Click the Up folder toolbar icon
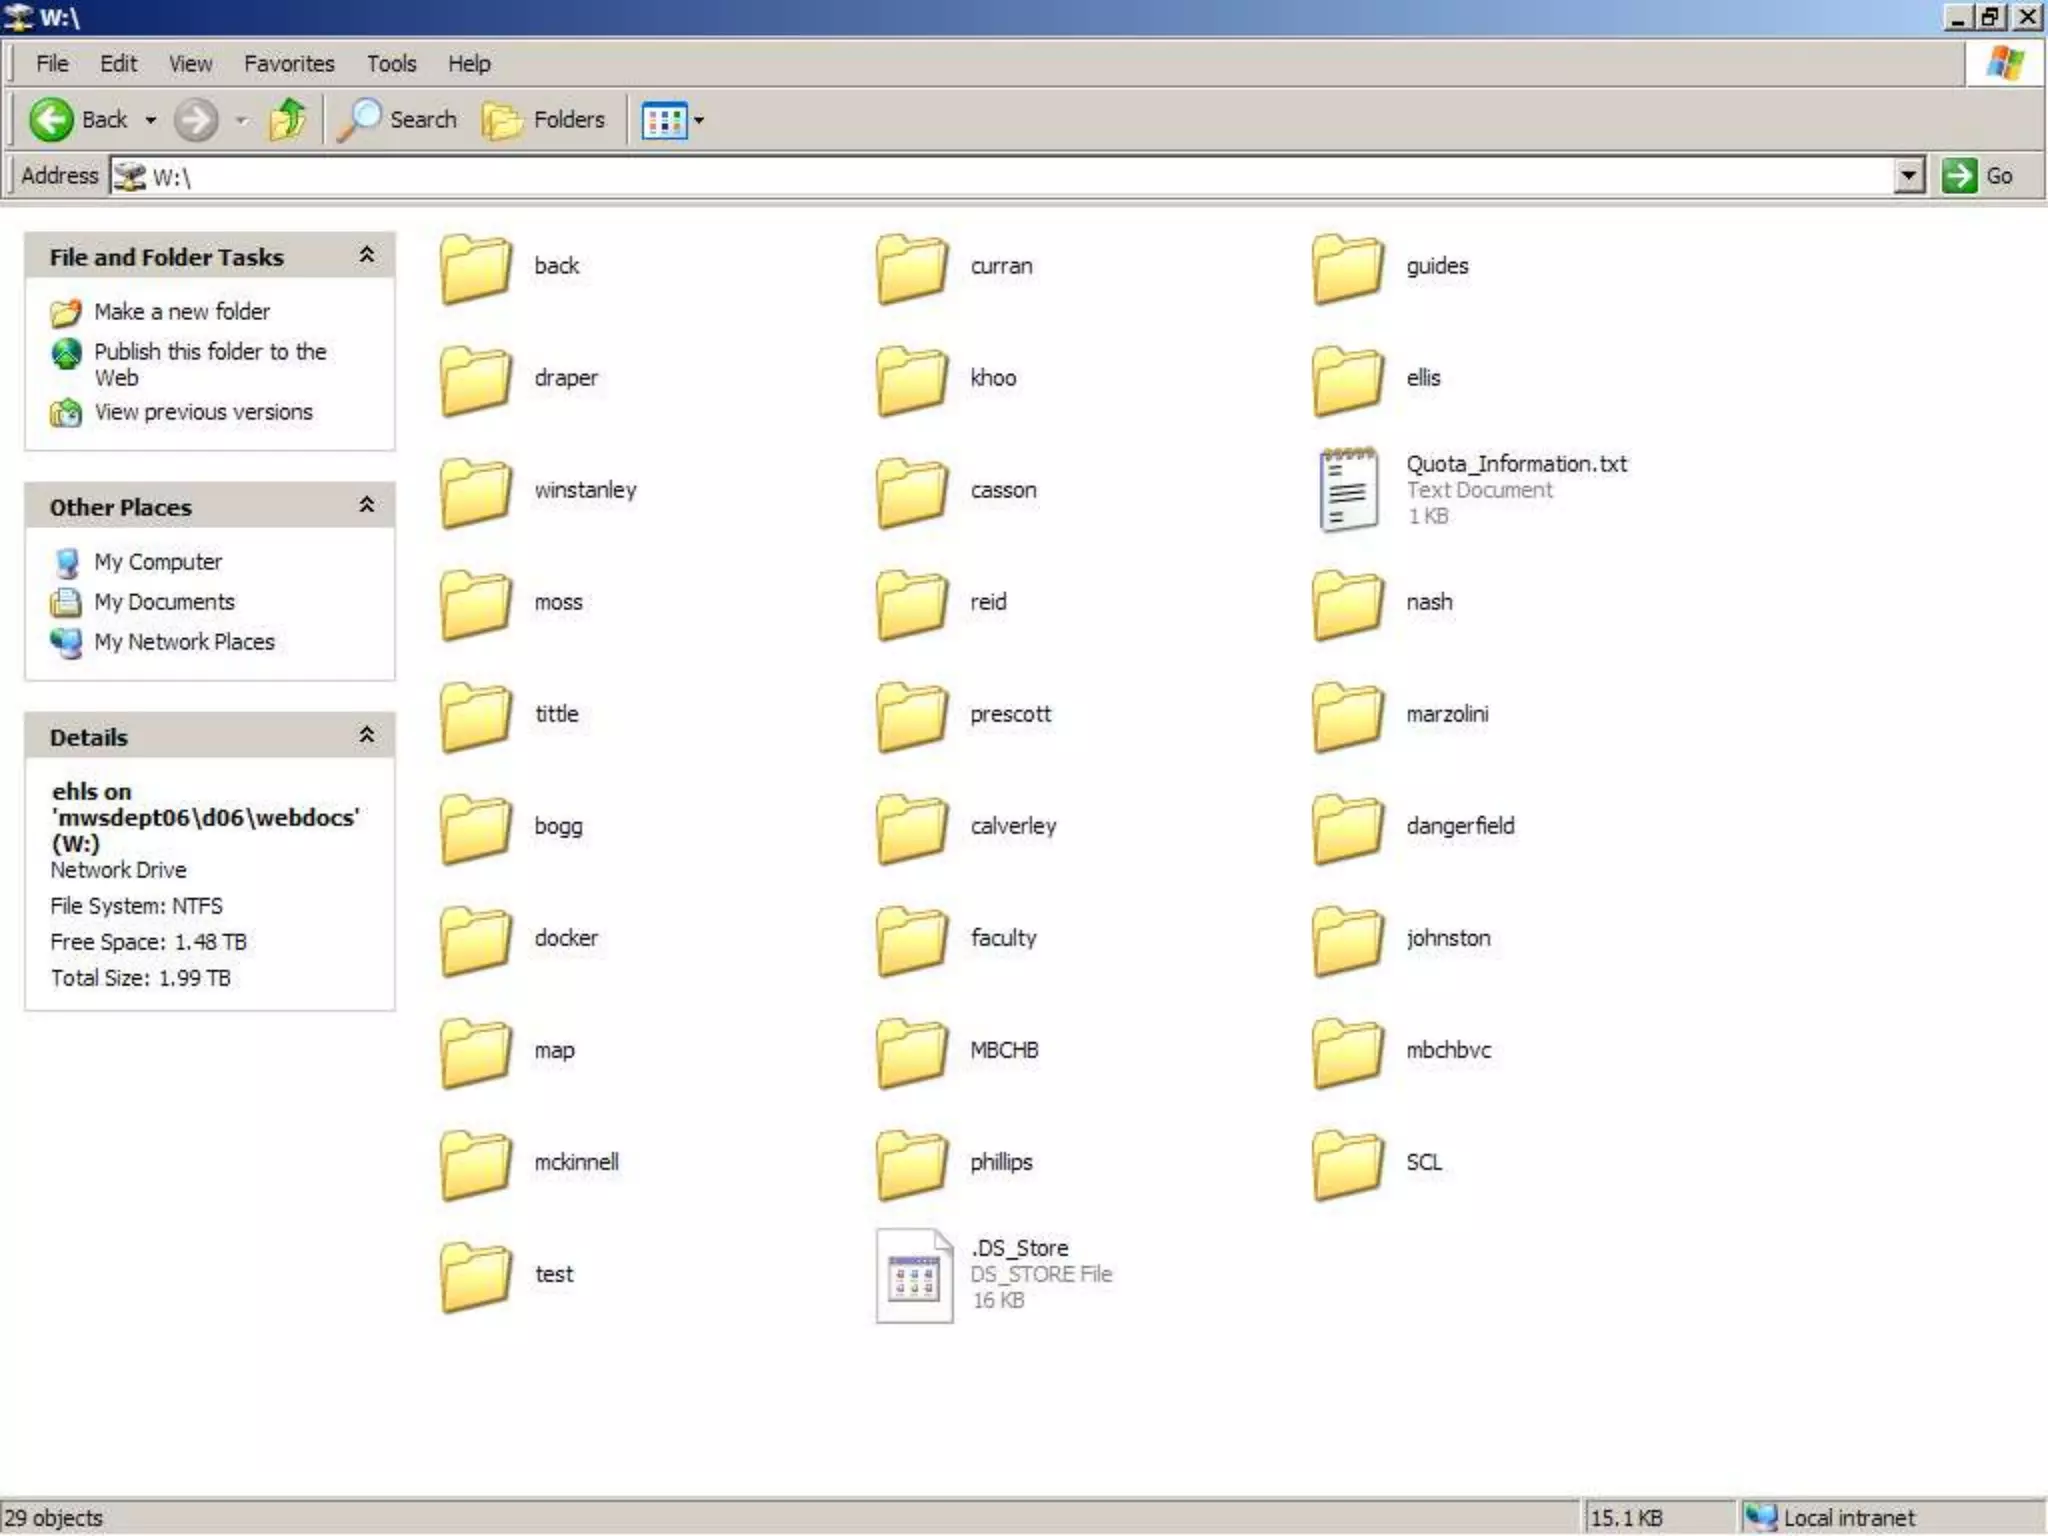 pyautogui.click(x=288, y=120)
